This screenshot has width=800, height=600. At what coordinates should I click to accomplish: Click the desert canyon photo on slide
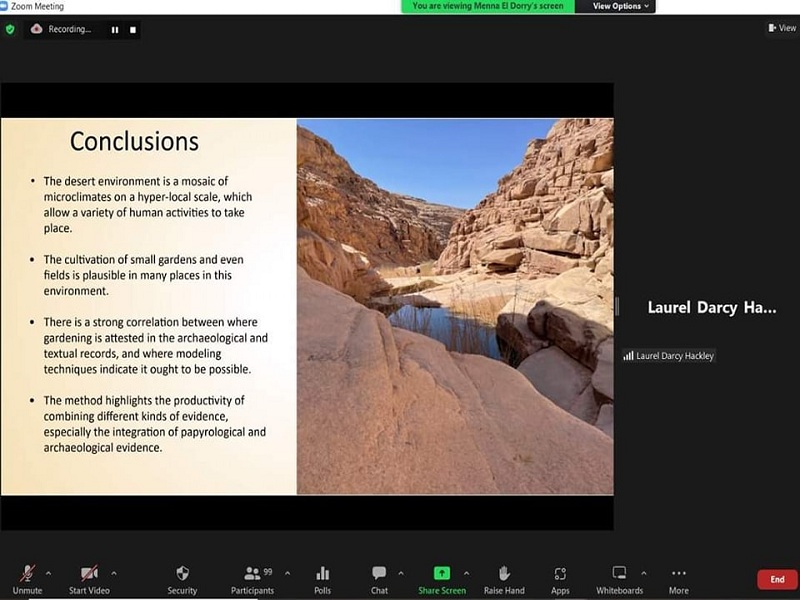[x=455, y=307]
